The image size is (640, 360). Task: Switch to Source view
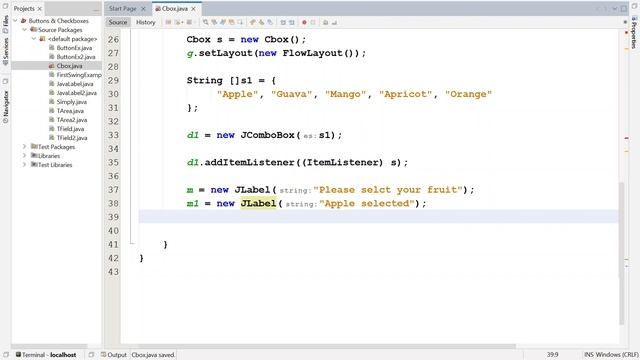pos(118,22)
